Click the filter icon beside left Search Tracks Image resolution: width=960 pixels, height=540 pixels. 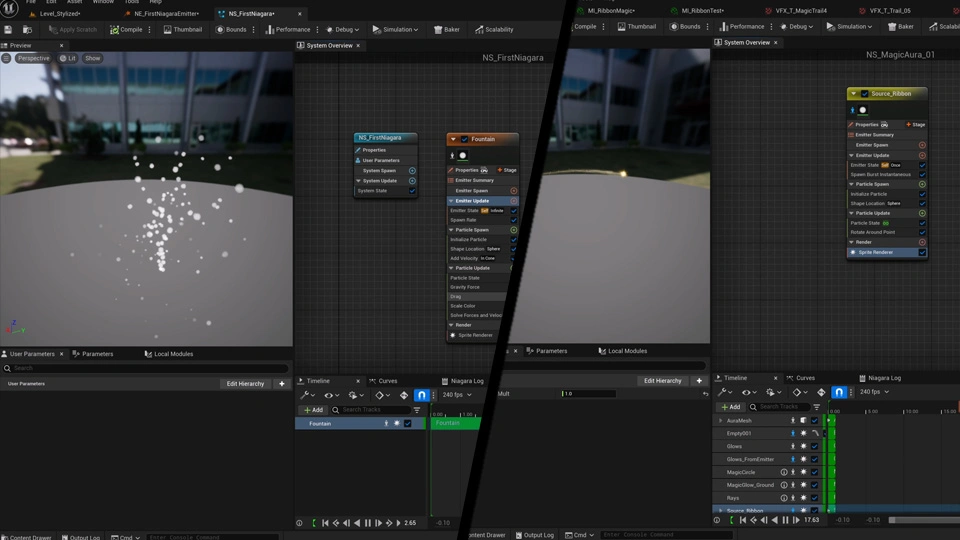(417, 410)
